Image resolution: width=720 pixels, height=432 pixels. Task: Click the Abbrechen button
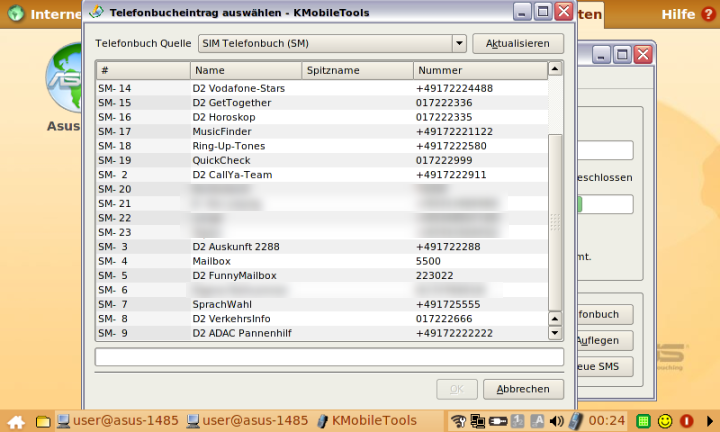pyautogui.click(x=523, y=389)
